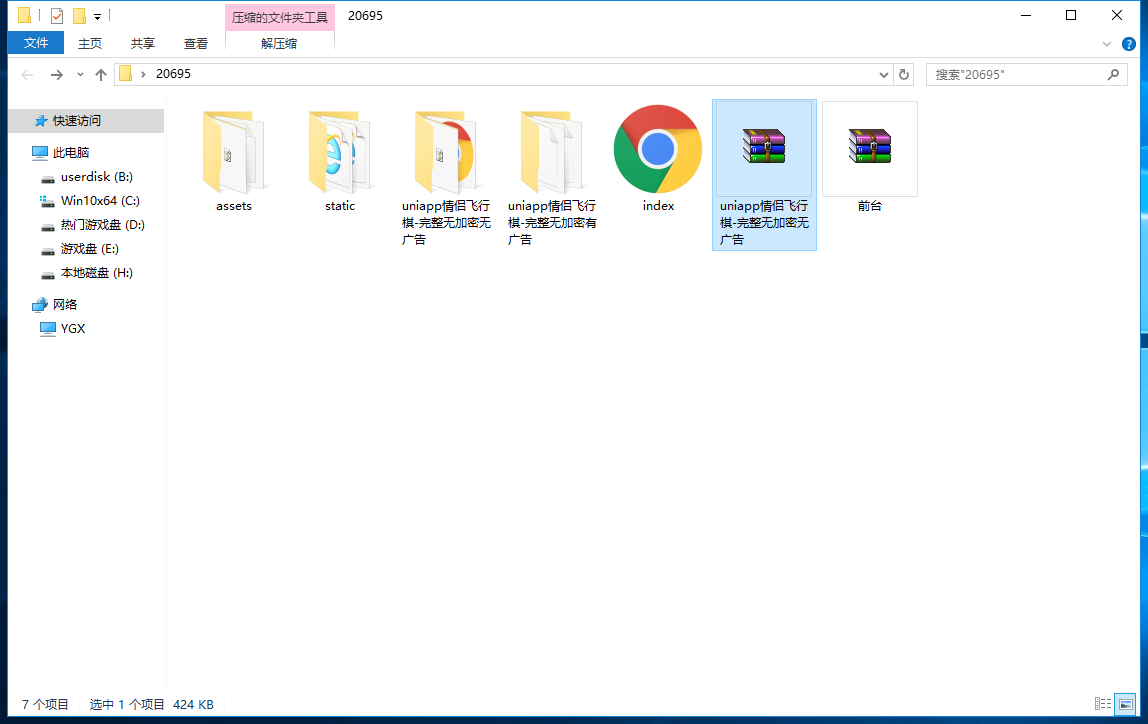Switch to the 查看 ribbon tab
Image resolution: width=1148 pixels, height=724 pixels.
pos(196,43)
